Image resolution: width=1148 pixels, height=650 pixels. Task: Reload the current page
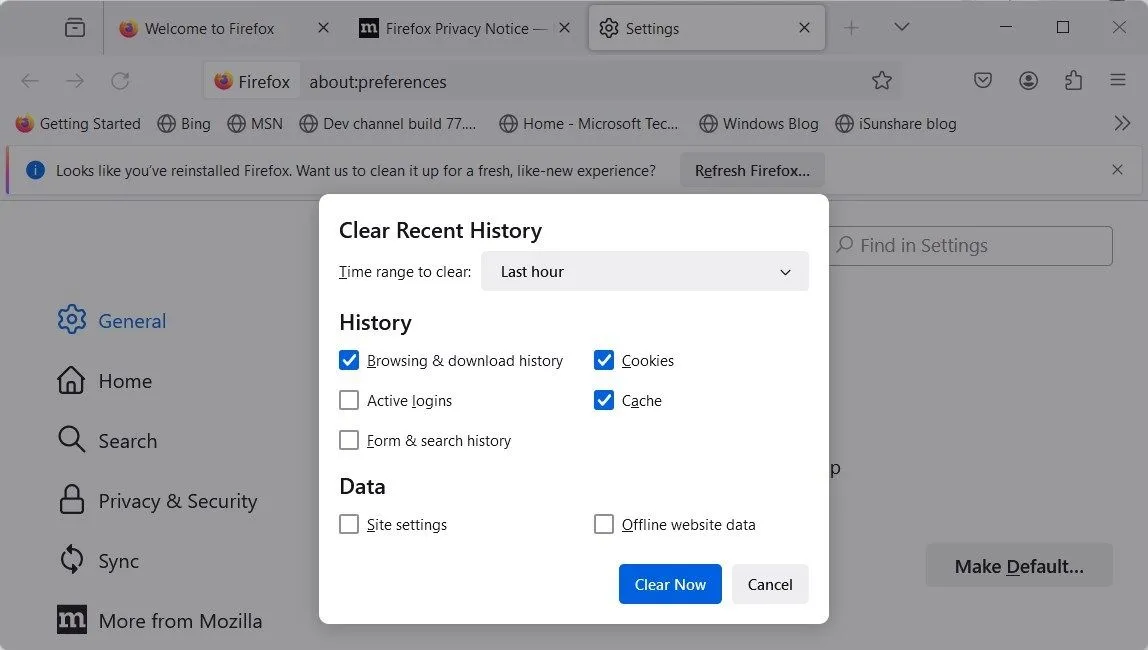click(121, 81)
